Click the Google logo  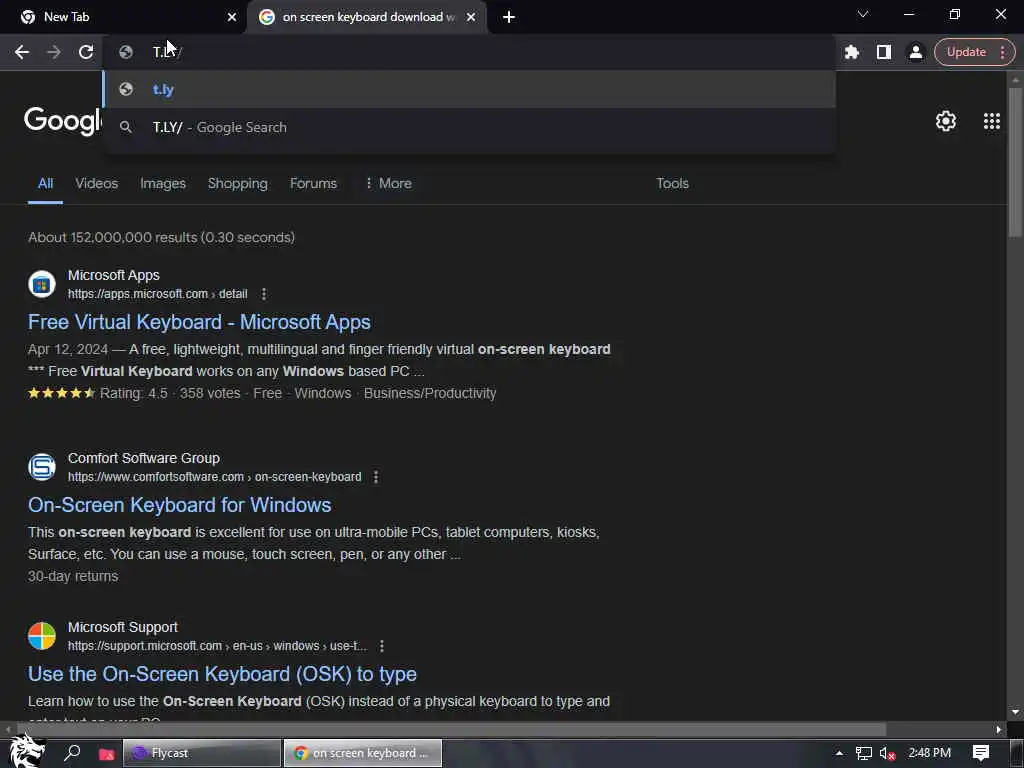[63, 121]
